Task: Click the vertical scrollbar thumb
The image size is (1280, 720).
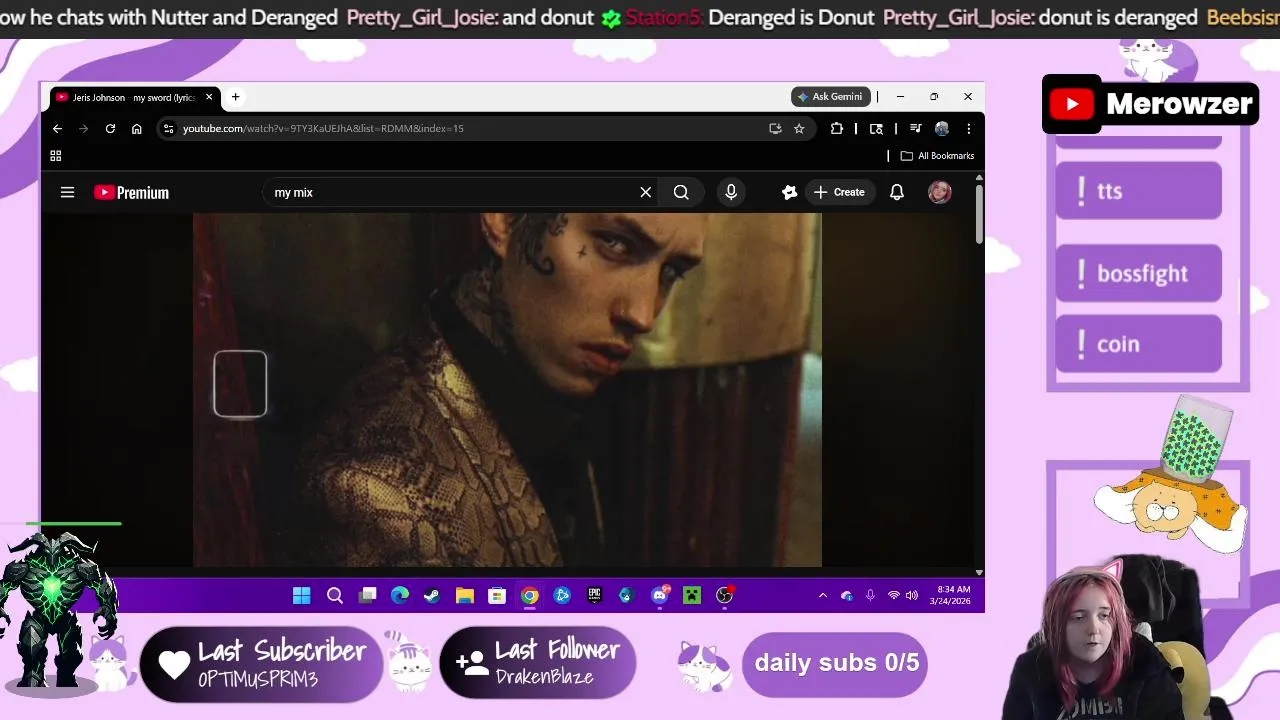Action: point(979,213)
